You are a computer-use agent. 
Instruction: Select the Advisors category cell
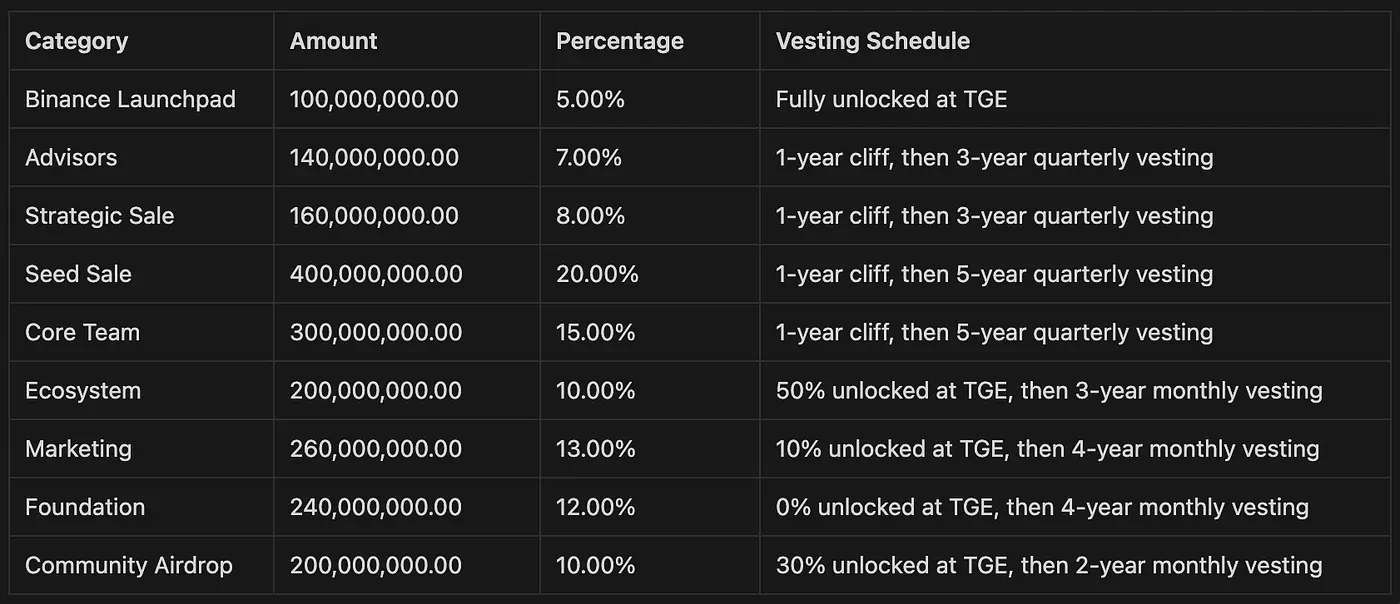[71, 157]
